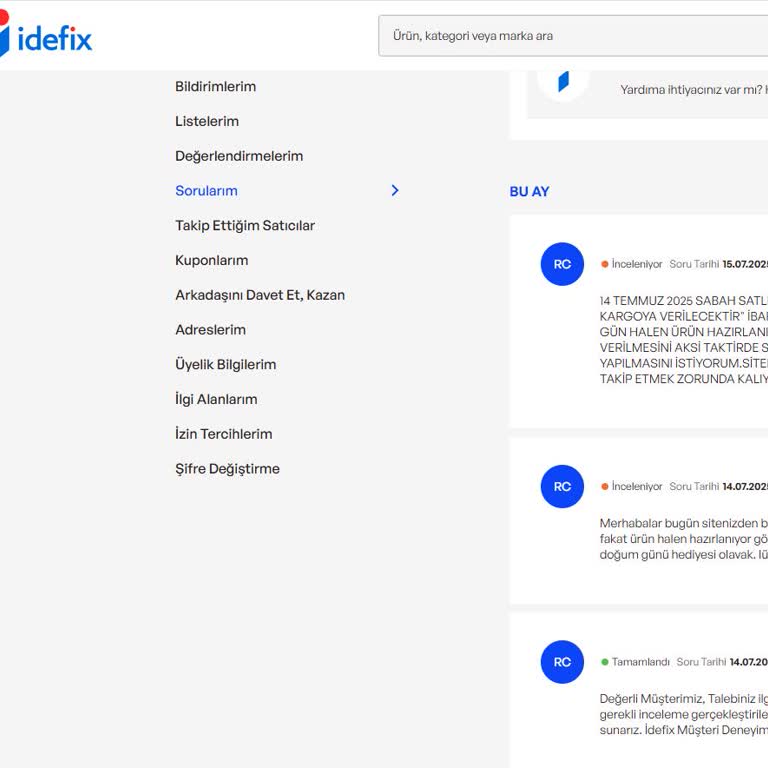The image size is (768, 768).
Task: Open Takip Ettiğim Satıcılar
Action: pos(245,226)
